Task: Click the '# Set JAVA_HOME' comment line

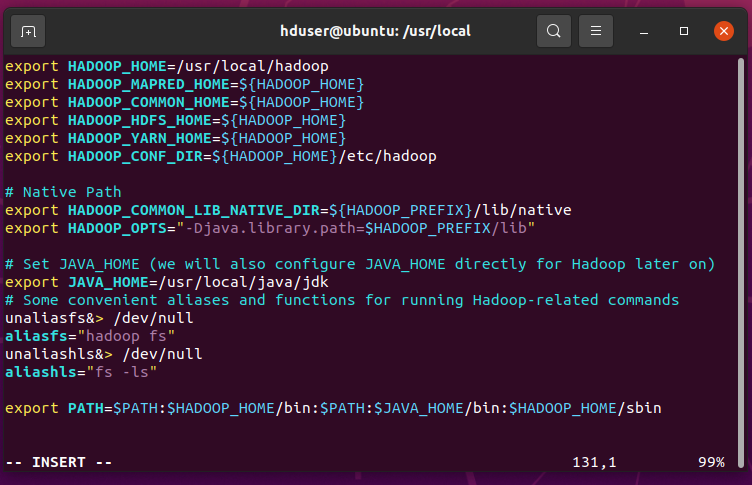Action: tap(360, 264)
